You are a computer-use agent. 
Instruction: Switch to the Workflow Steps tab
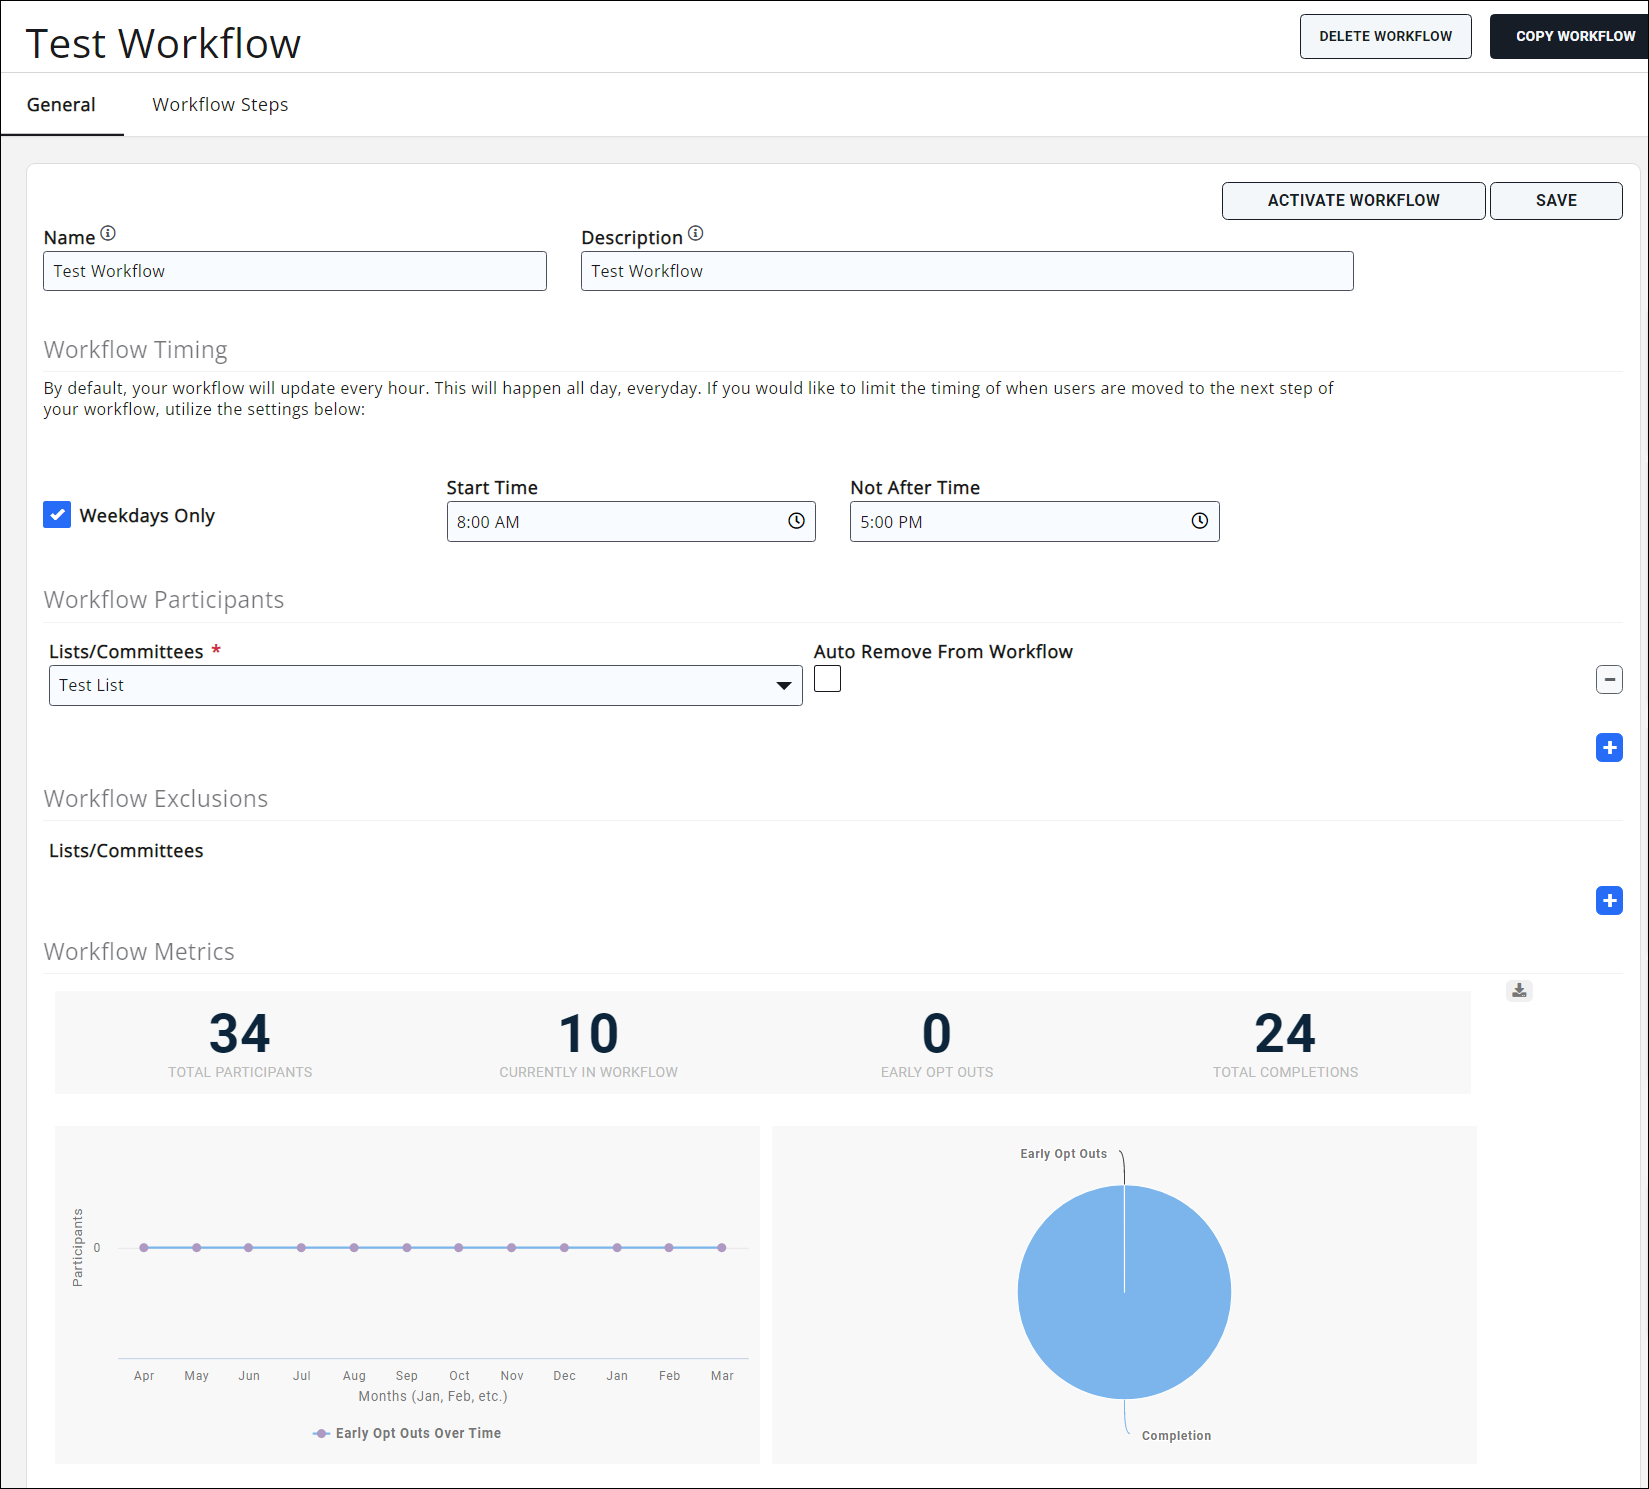(220, 105)
